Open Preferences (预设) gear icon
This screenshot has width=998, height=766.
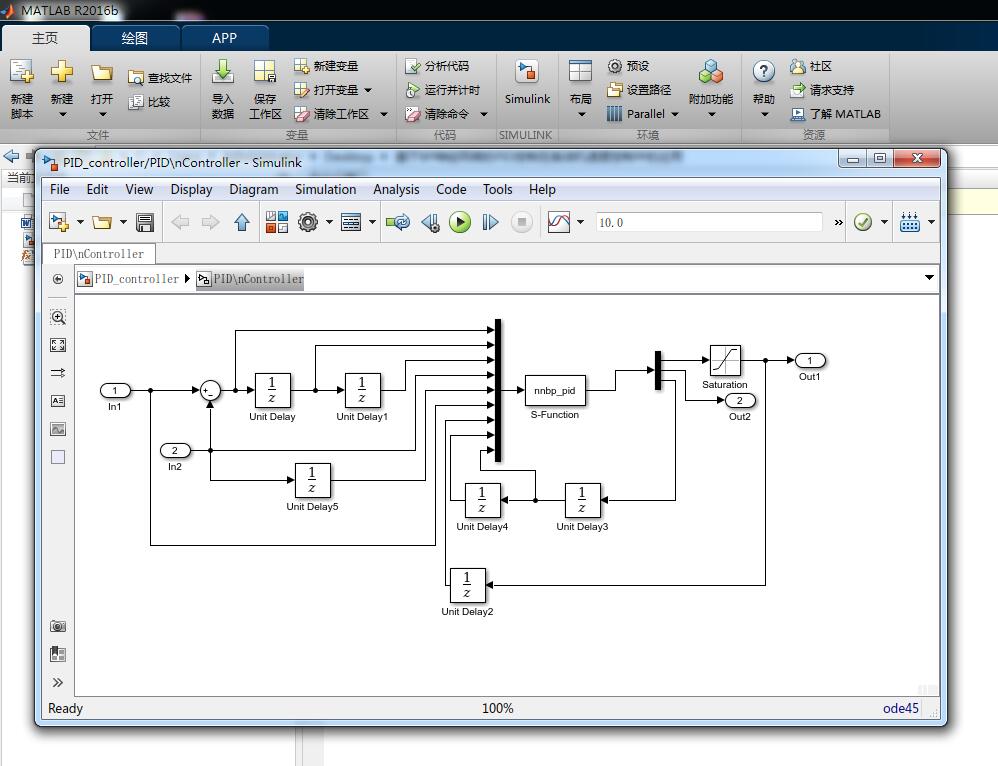pyautogui.click(x=615, y=66)
